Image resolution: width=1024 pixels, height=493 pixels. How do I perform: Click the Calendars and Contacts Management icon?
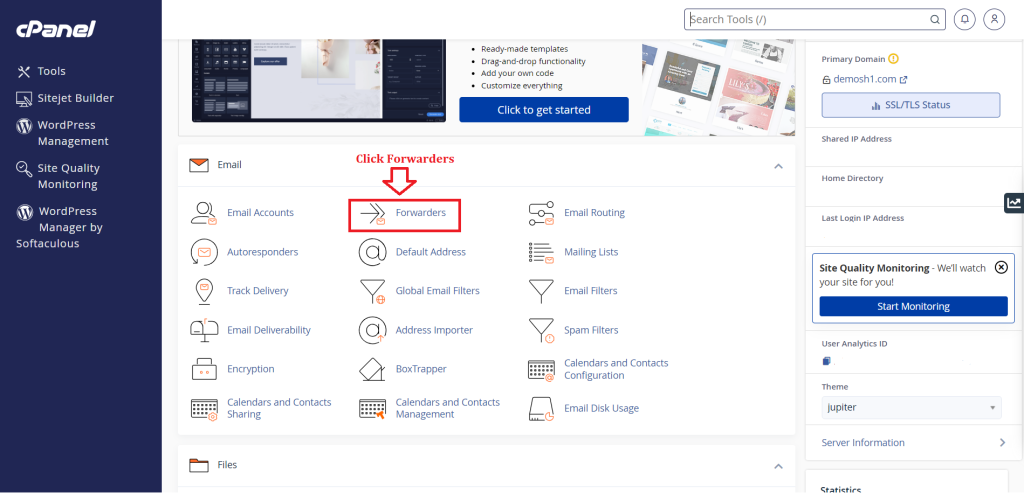click(373, 409)
